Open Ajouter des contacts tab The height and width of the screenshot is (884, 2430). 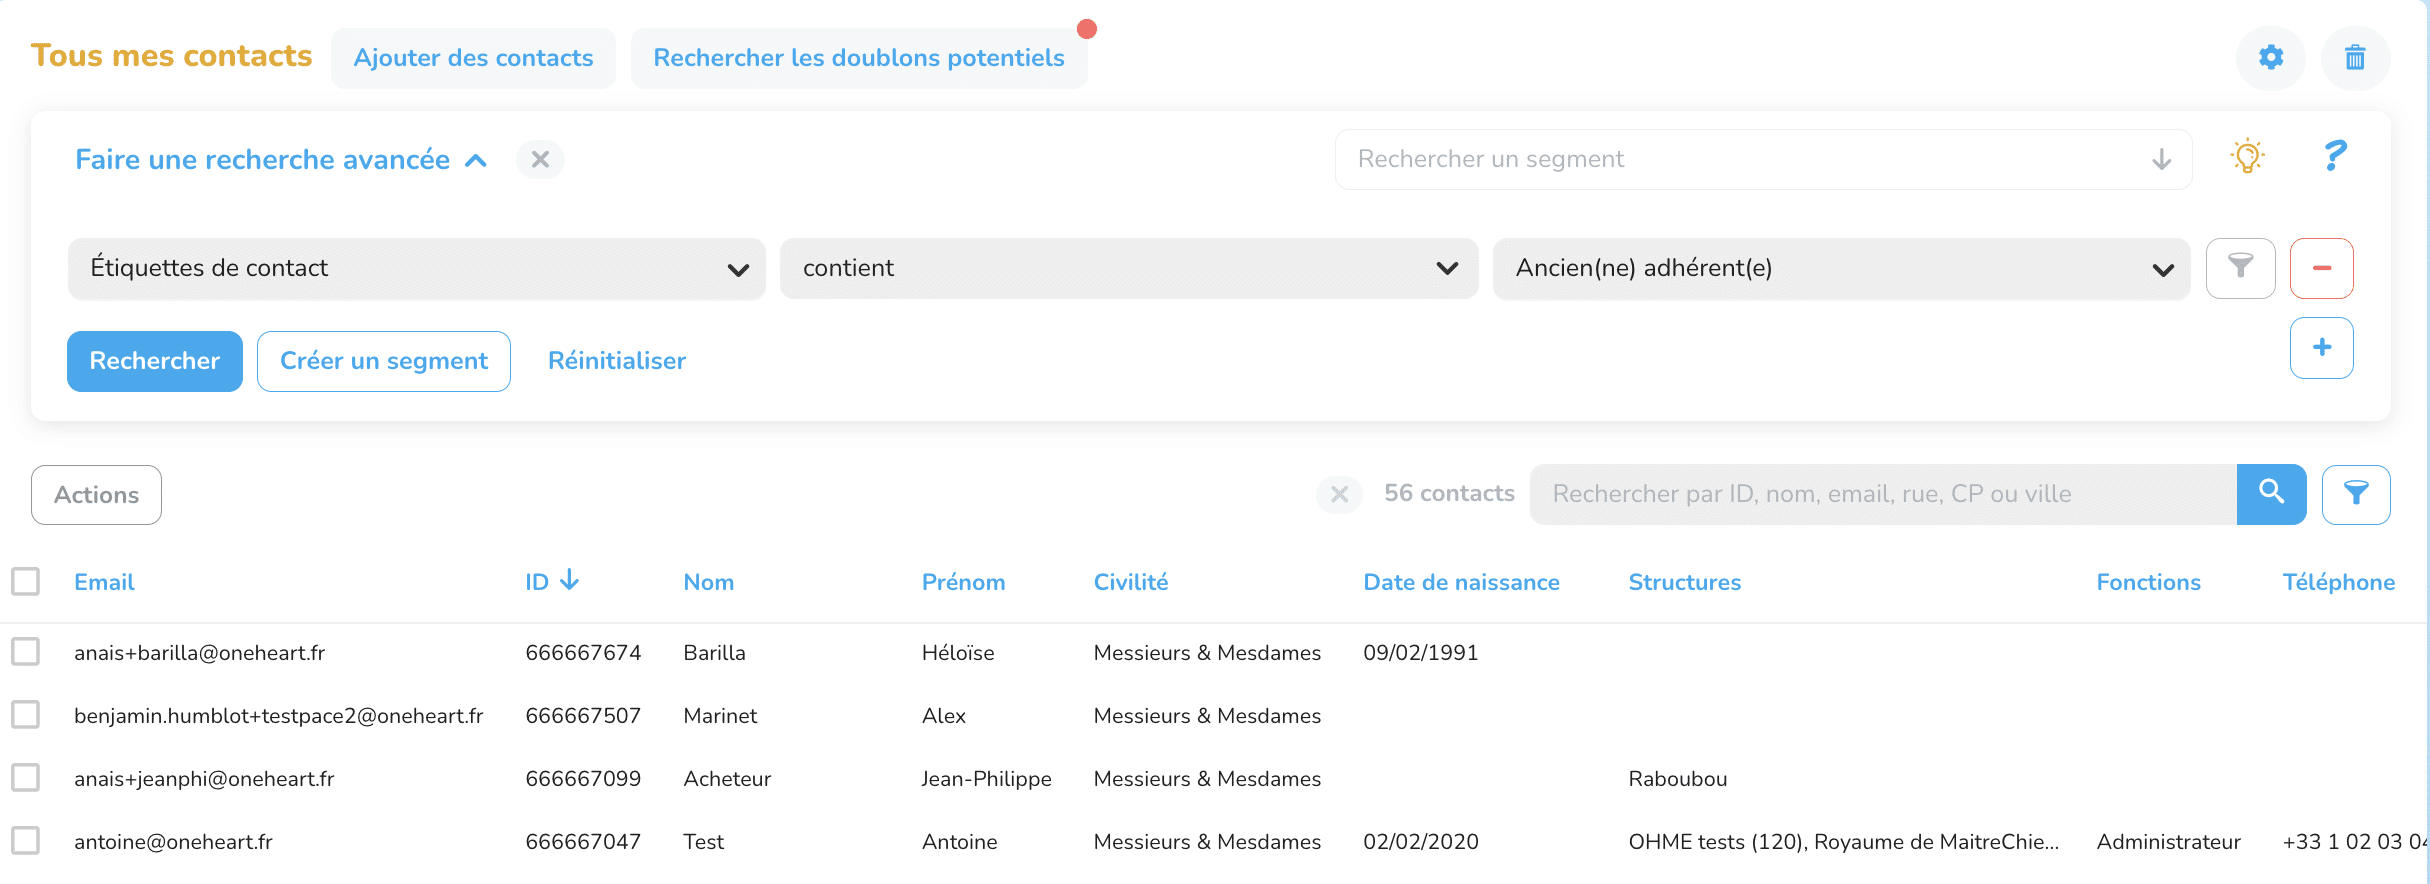tap(473, 58)
